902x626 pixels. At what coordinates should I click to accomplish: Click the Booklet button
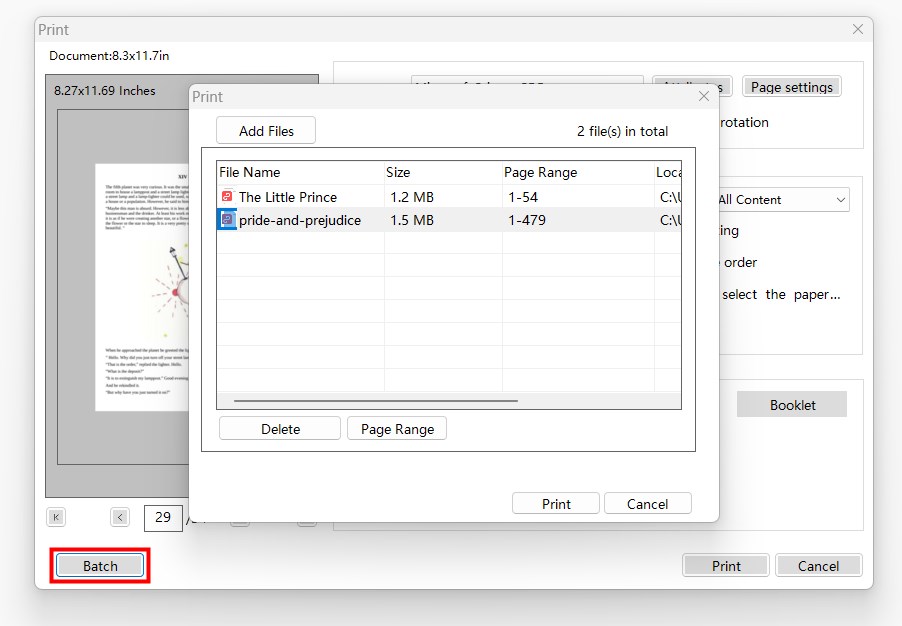tap(792, 404)
